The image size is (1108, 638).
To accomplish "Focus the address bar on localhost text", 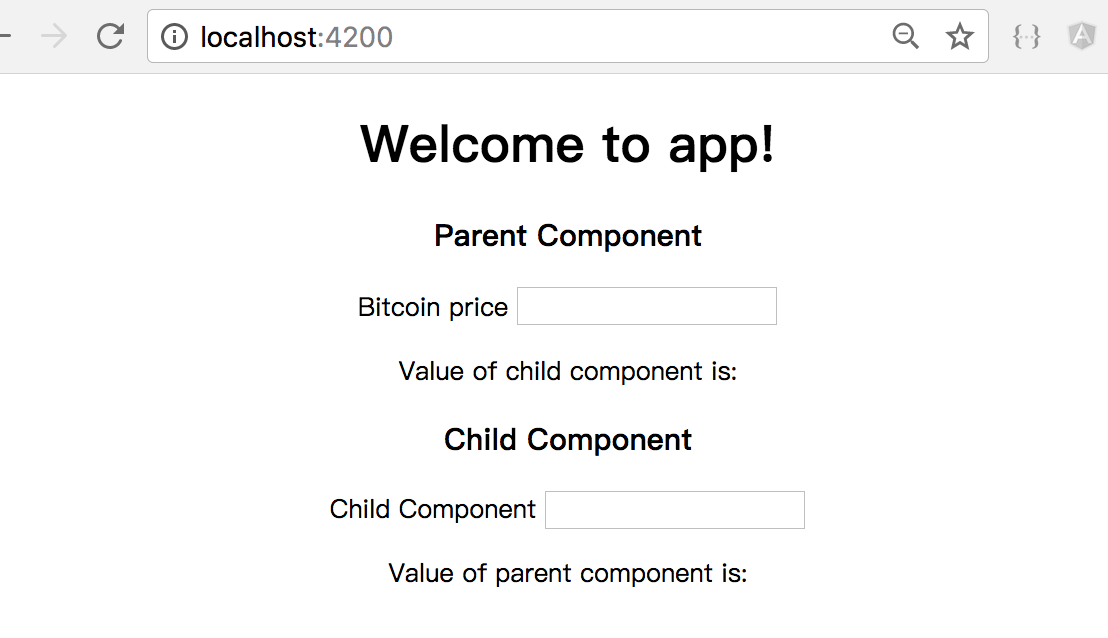I will point(258,37).
